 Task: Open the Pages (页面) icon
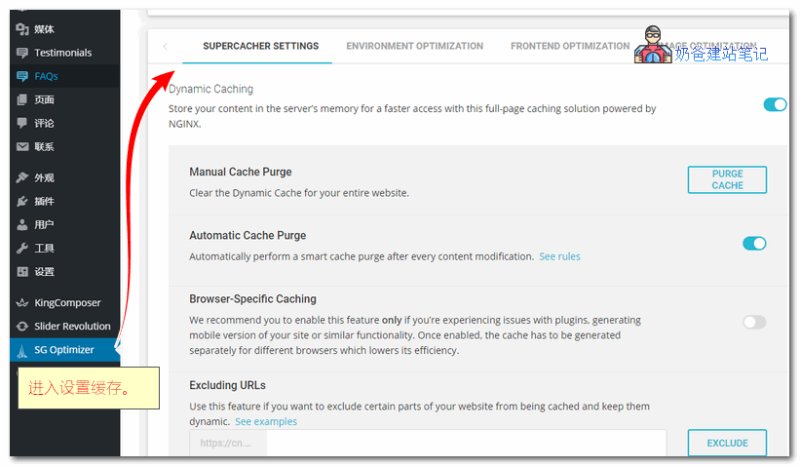click(22, 100)
